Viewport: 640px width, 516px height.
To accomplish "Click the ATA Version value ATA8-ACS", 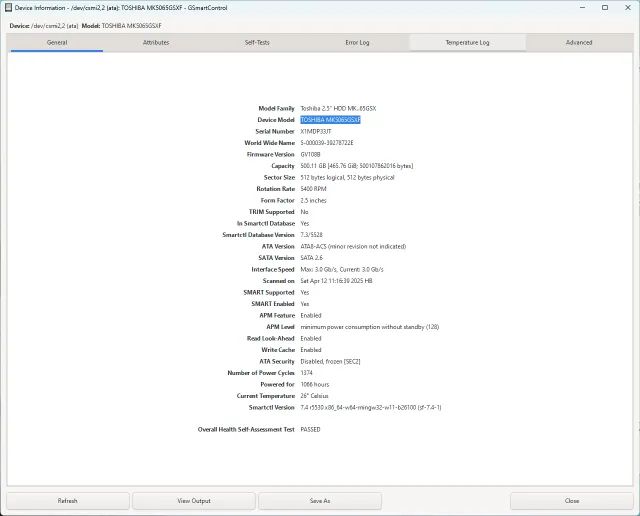I will [353, 247].
